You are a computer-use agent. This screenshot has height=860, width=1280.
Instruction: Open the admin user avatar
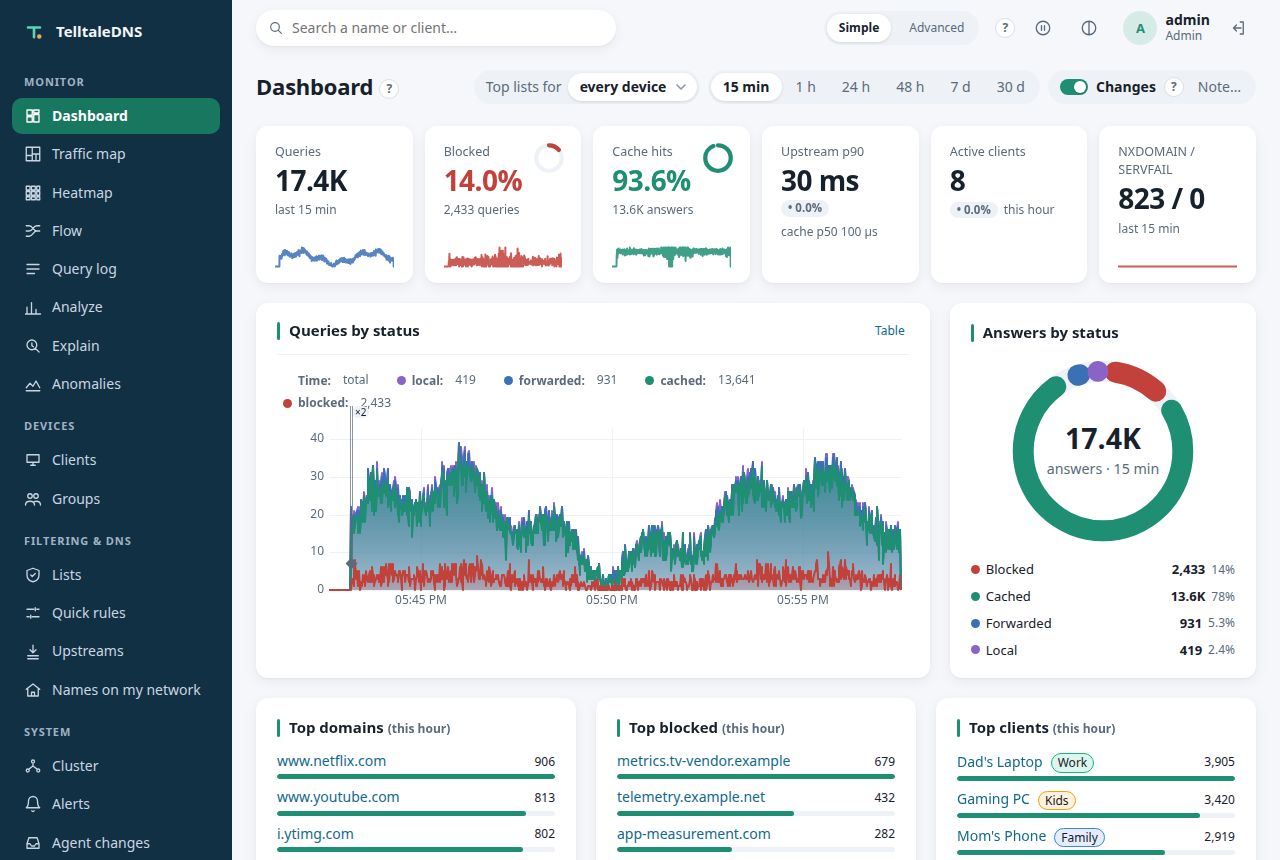point(1141,28)
